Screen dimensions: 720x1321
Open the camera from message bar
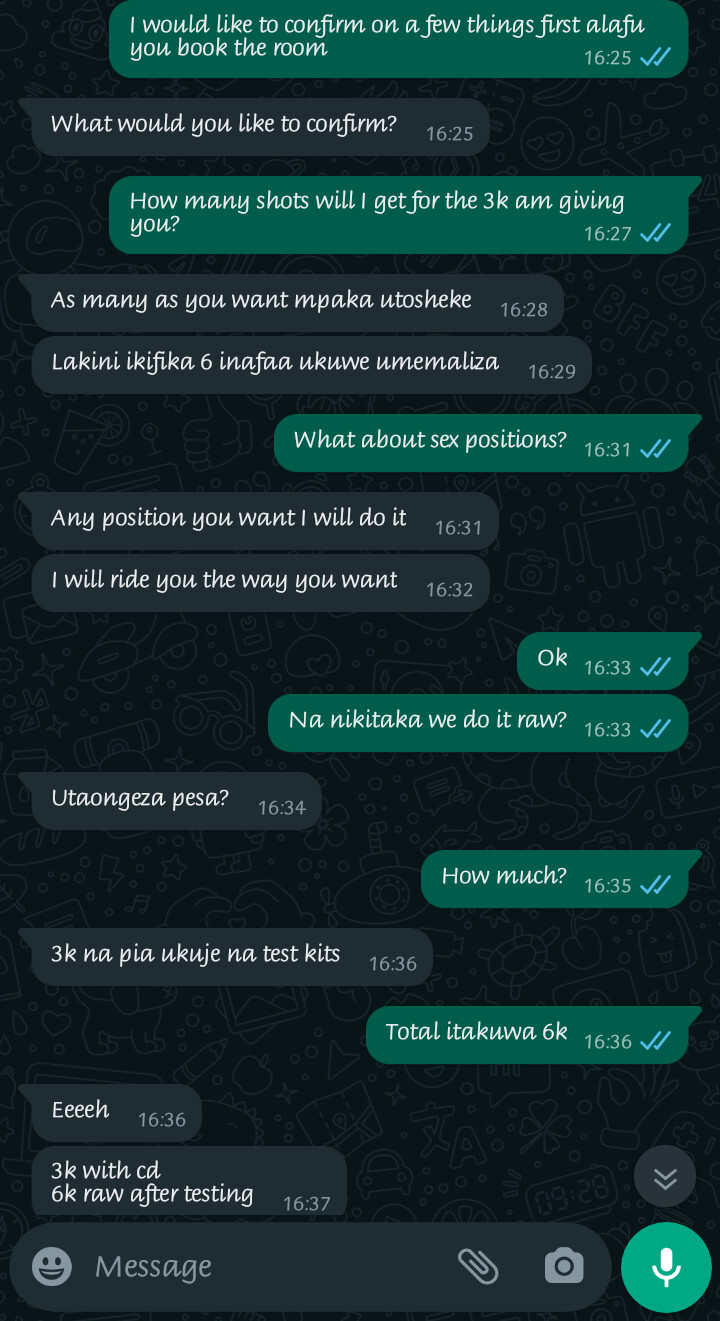pyautogui.click(x=564, y=1266)
